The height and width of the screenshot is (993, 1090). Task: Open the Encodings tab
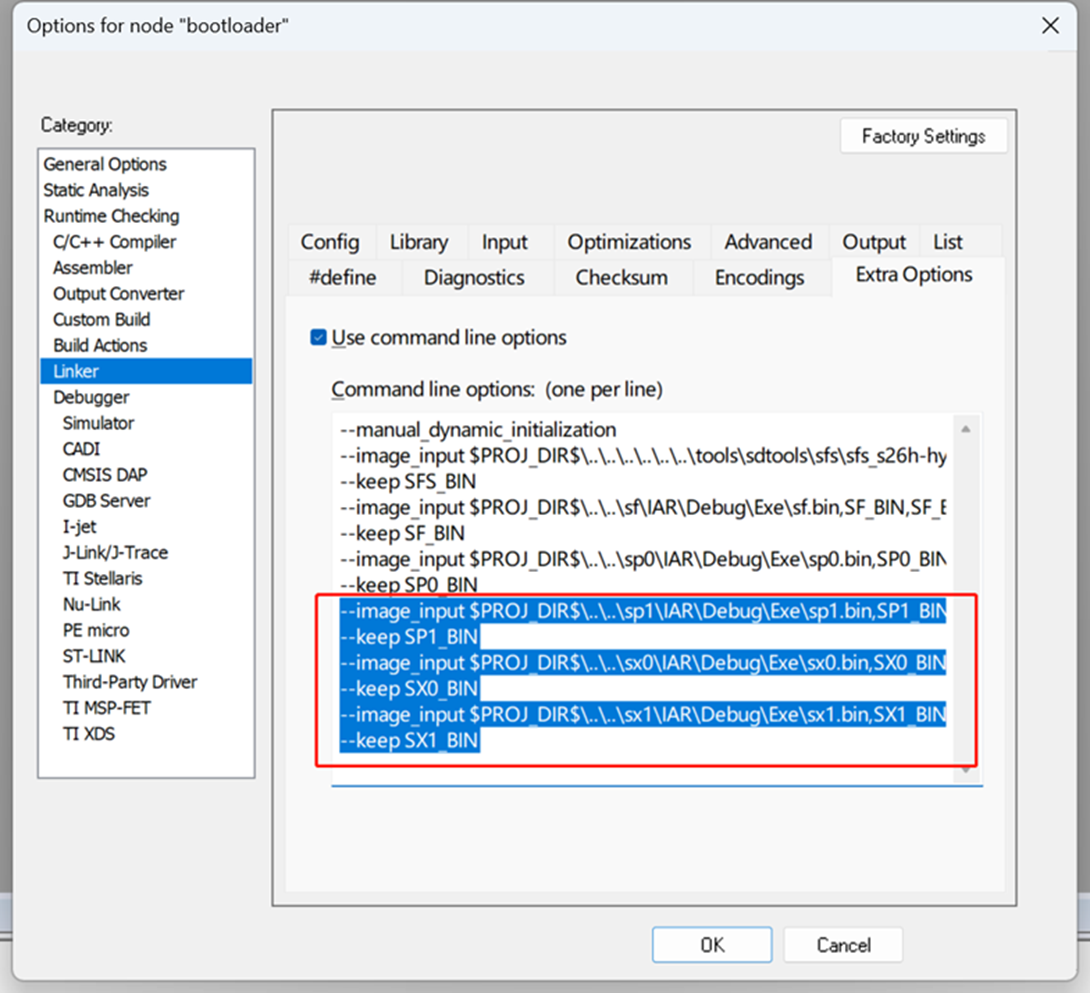click(762, 277)
